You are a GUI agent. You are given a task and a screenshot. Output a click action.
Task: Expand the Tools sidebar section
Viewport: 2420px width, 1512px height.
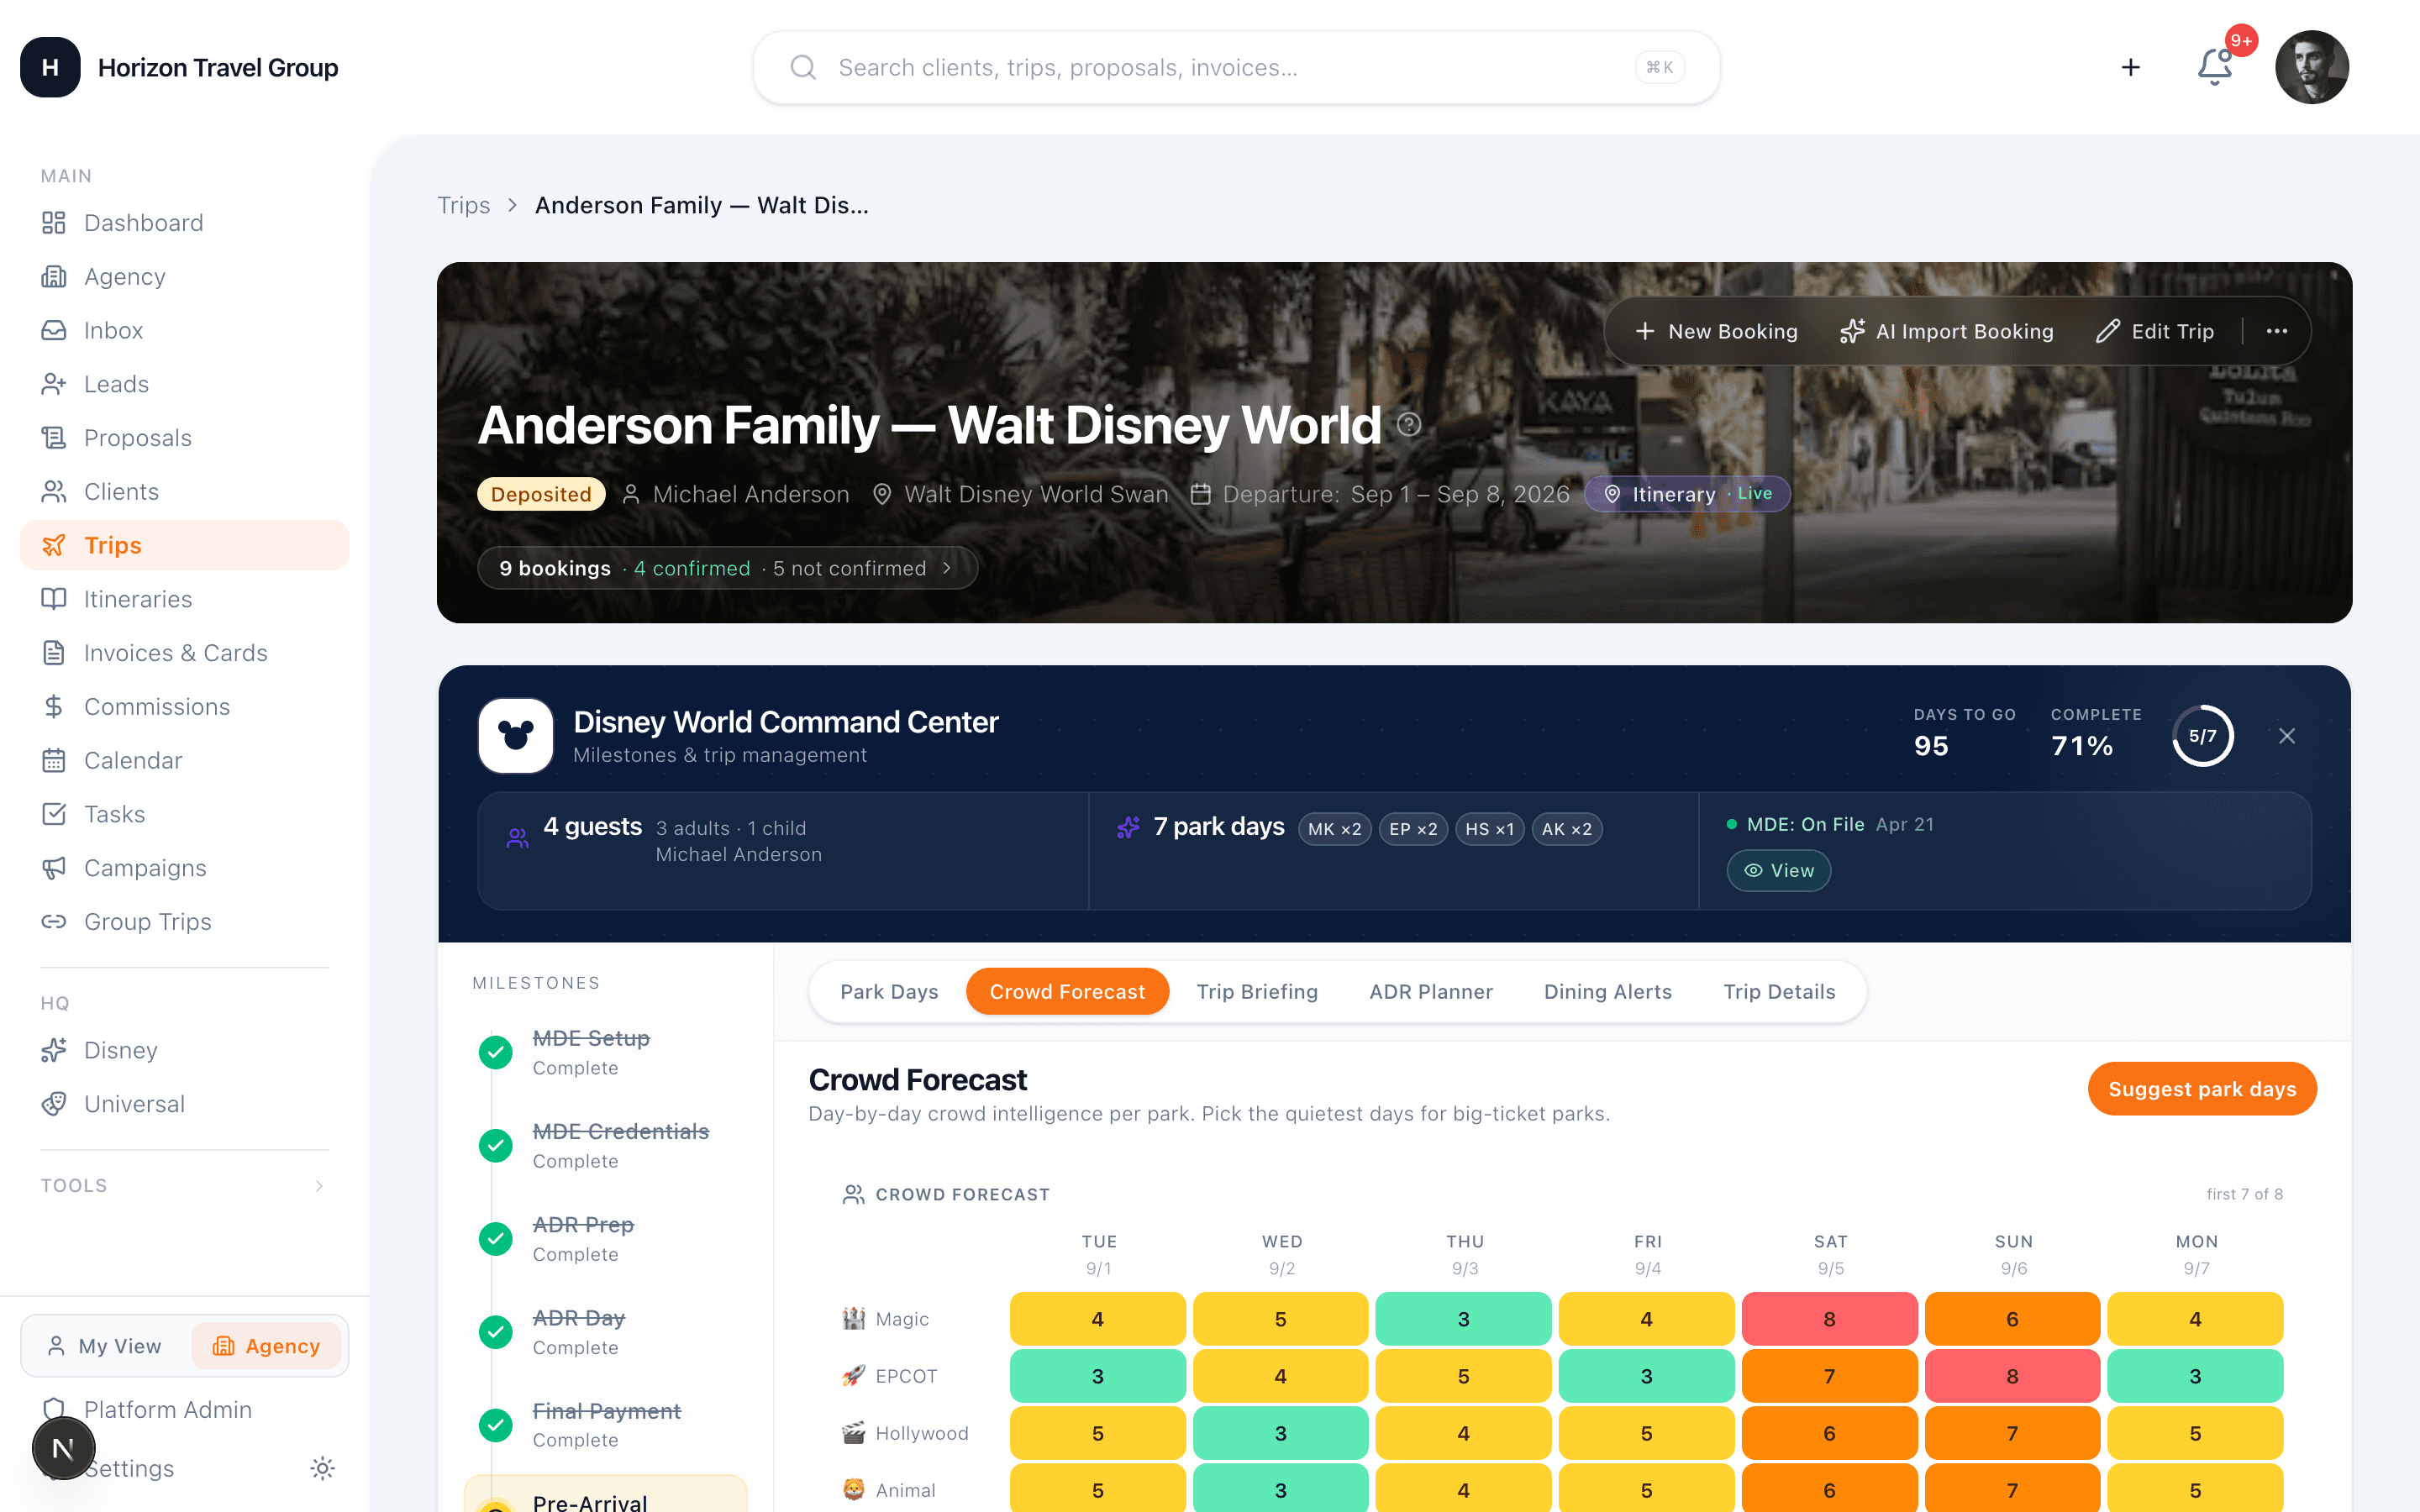[x=184, y=1185]
